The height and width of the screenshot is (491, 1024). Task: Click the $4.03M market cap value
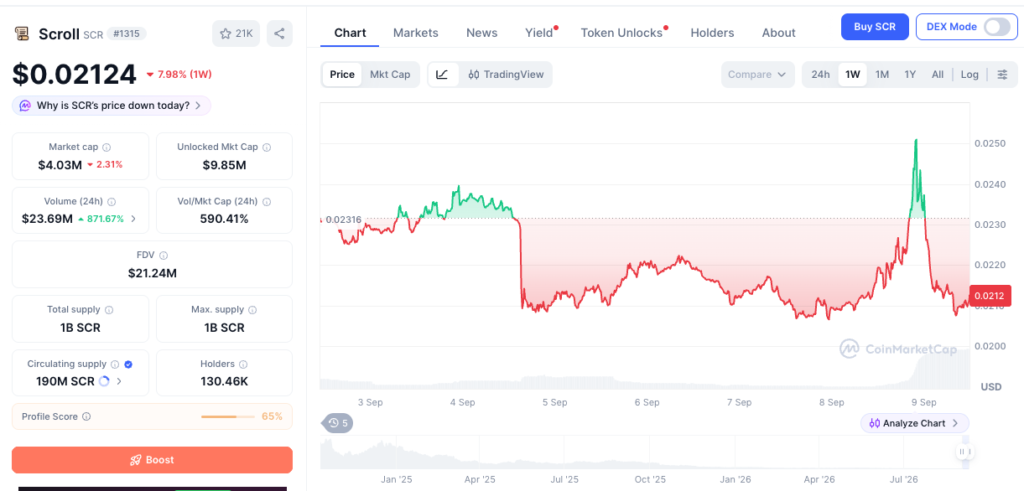pyautogui.click(x=60, y=165)
